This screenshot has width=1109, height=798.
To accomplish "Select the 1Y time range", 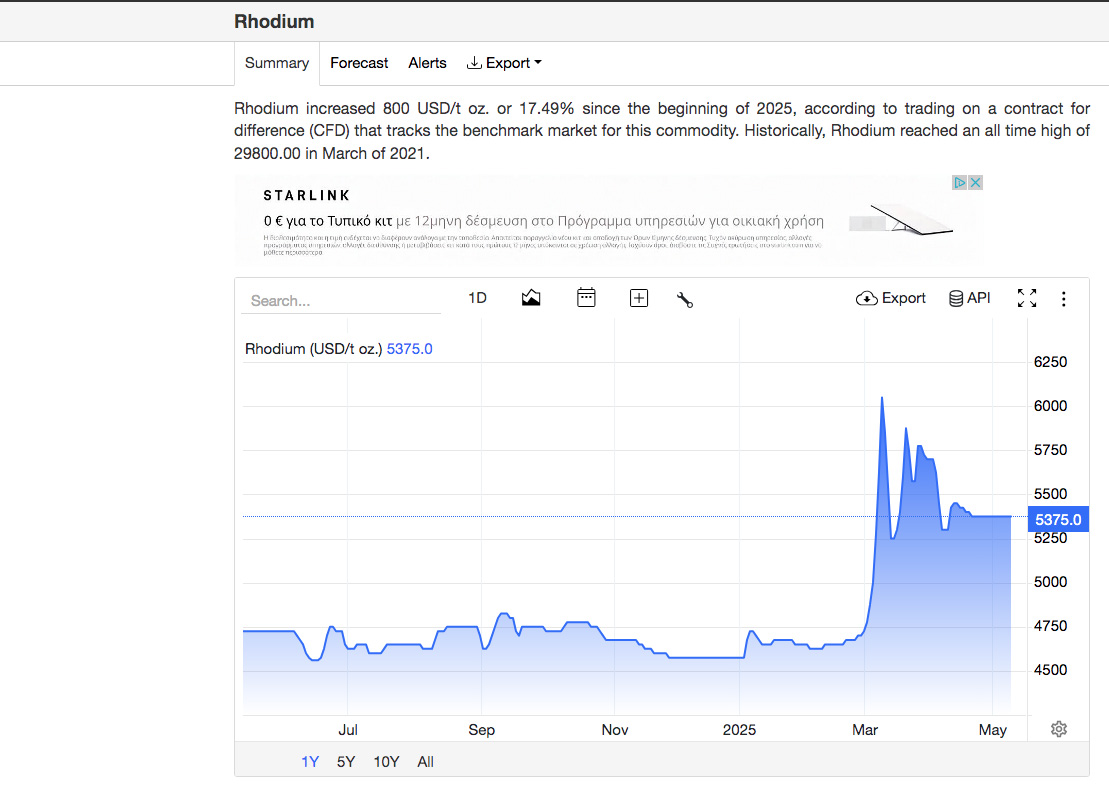I will tap(310, 762).
